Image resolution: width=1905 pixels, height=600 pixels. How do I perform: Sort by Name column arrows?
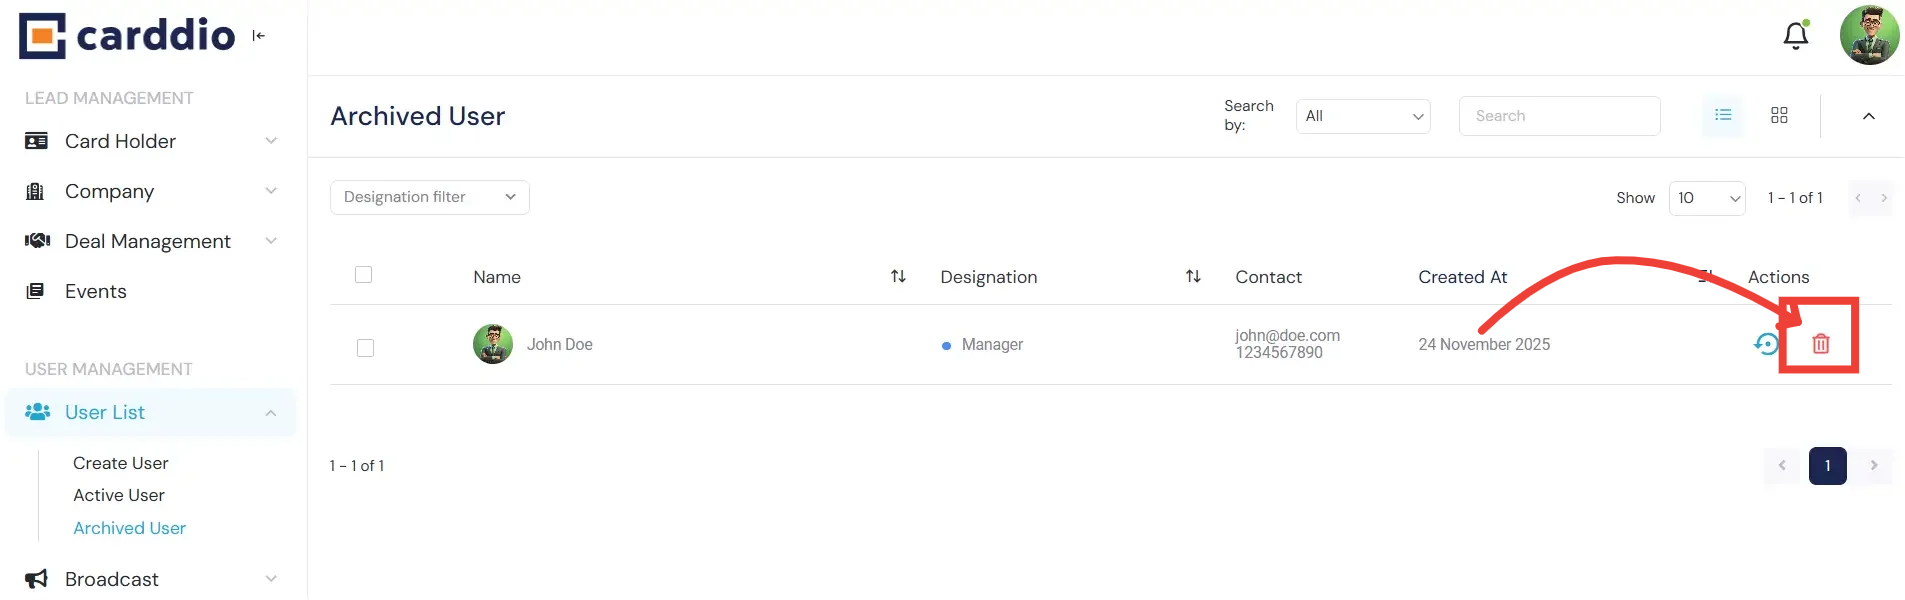tap(898, 276)
